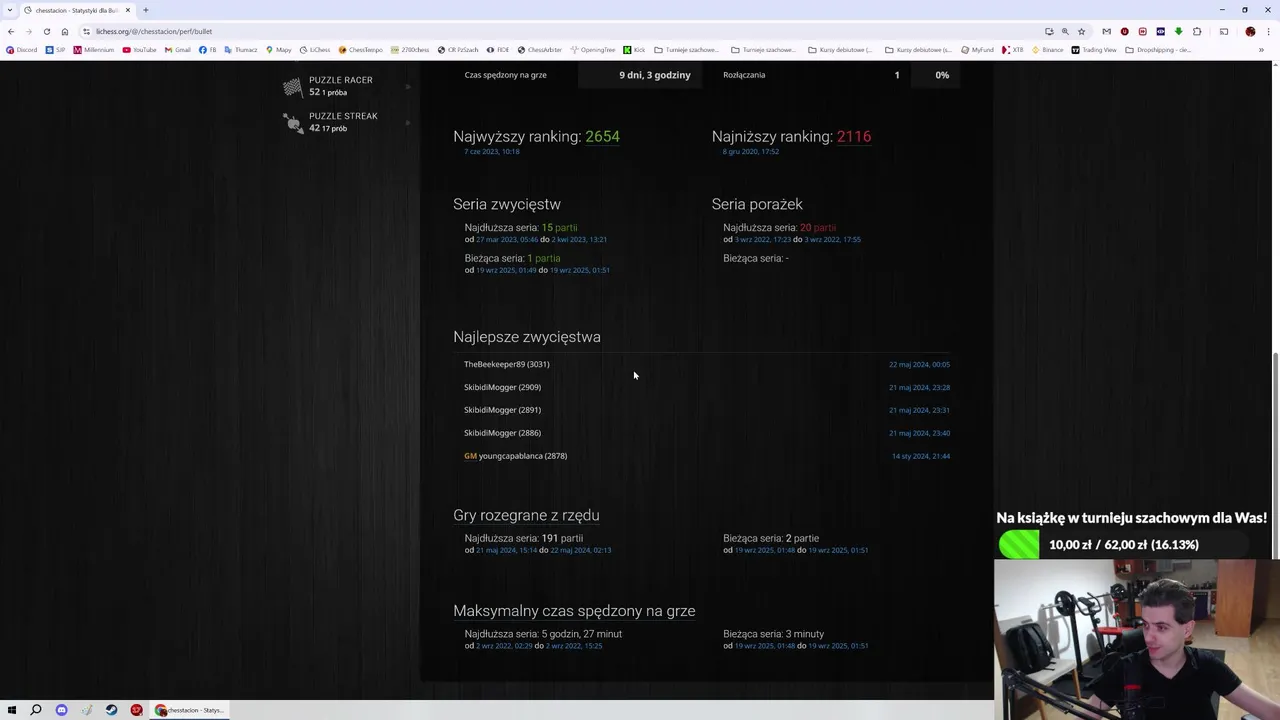The height and width of the screenshot is (720, 1280).
Task: Expand the Turniejе szachowe bookmark folder after Kick
Action: coord(685,50)
